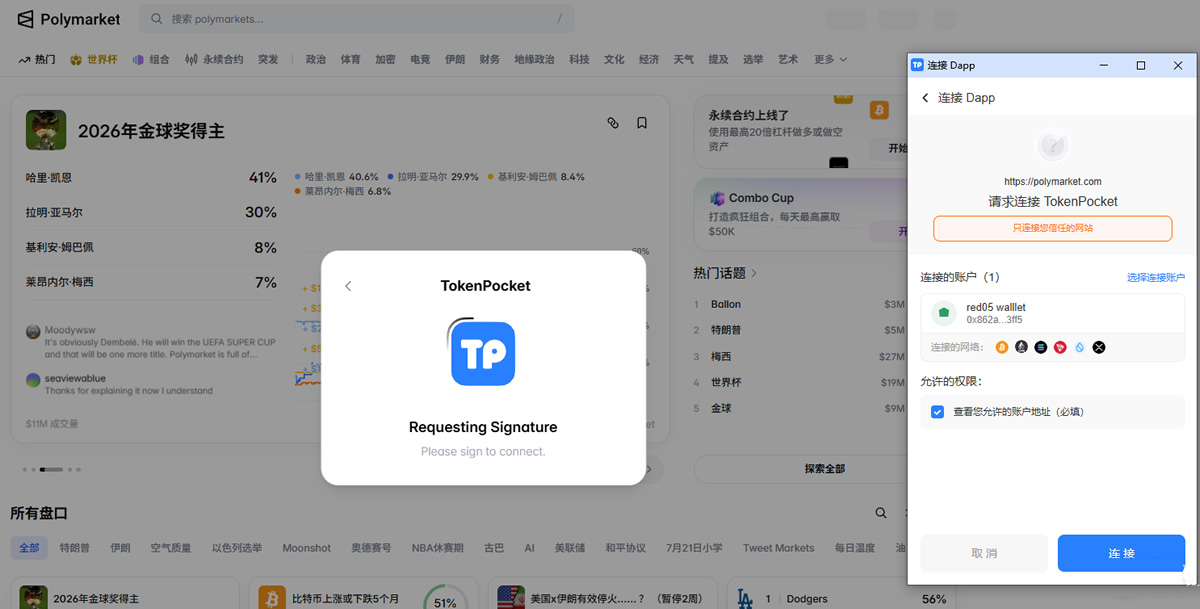Click the US flag market thumbnail
Image resolution: width=1200 pixels, height=609 pixels.
tap(511, 598)
